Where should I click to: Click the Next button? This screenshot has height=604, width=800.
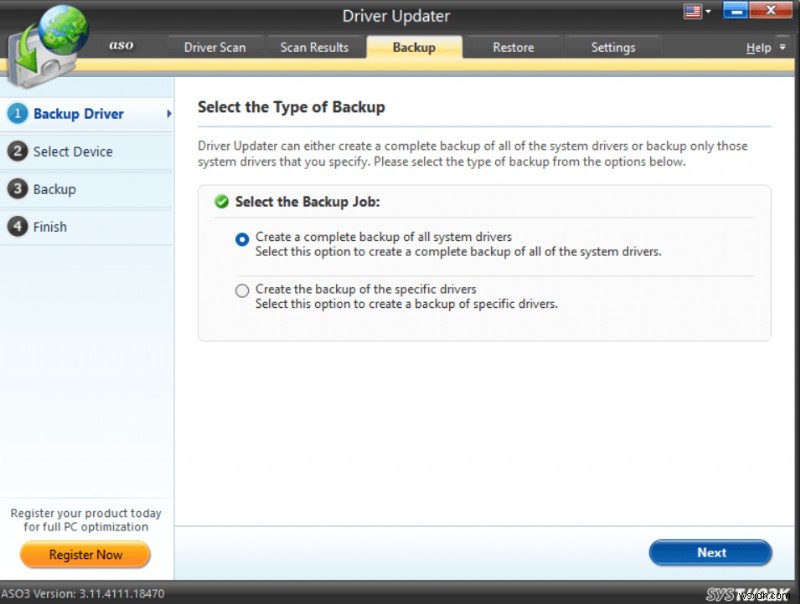pos(710,552)
